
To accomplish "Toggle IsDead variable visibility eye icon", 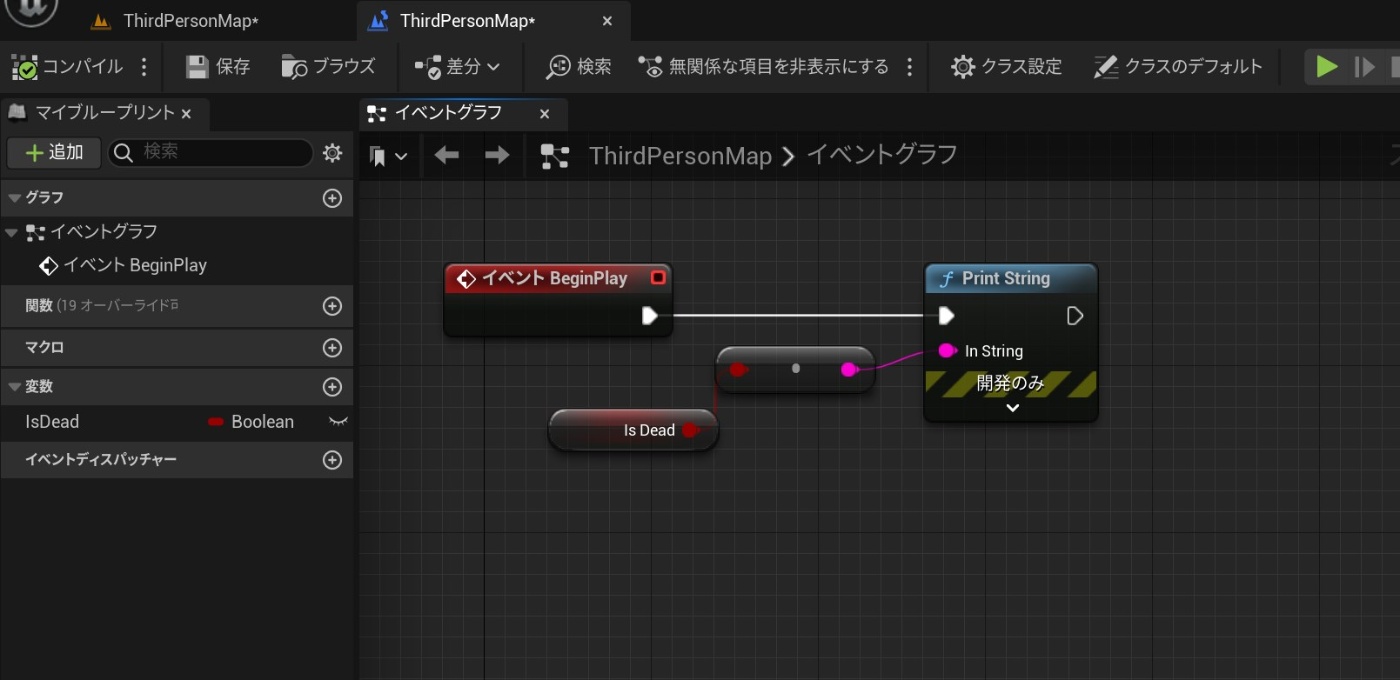I will [338, 422].
